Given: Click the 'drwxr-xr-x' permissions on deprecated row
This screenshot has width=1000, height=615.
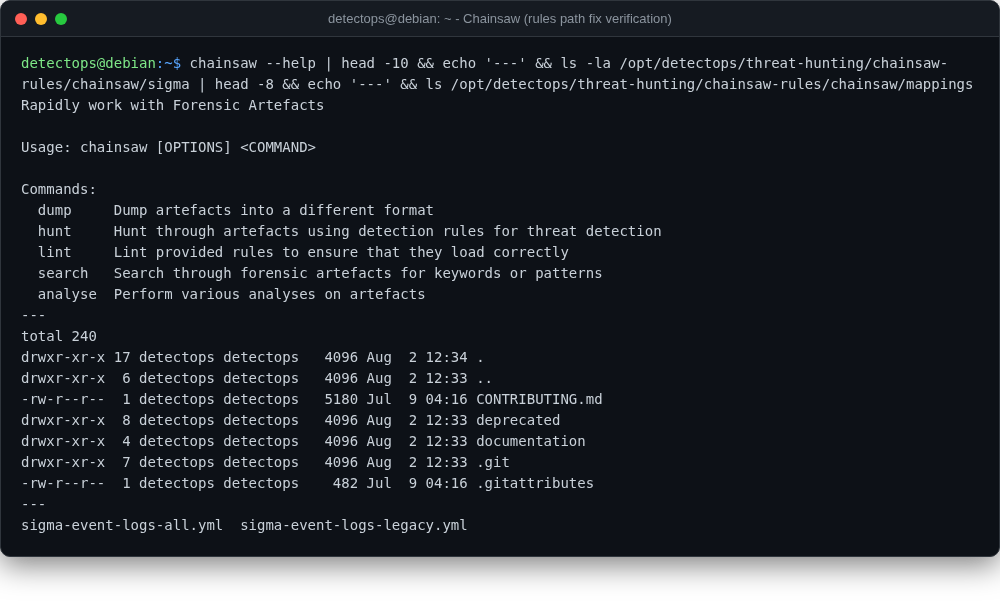Looking at the screenshot, I should point(62,421).
